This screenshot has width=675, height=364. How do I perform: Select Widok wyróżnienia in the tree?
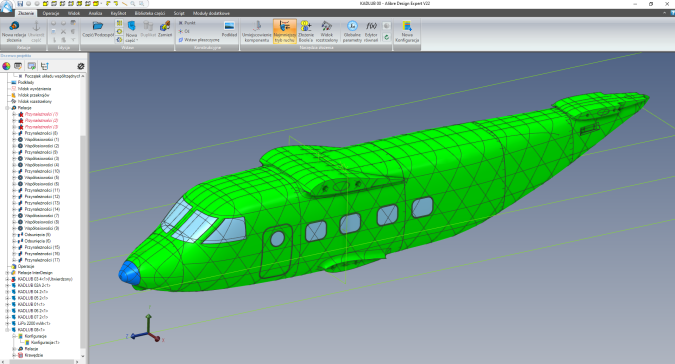(34, 89)
